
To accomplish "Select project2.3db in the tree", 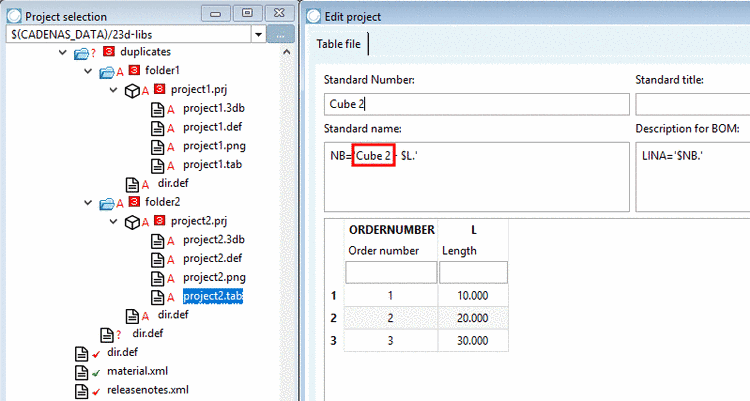I will click(214, 240).
